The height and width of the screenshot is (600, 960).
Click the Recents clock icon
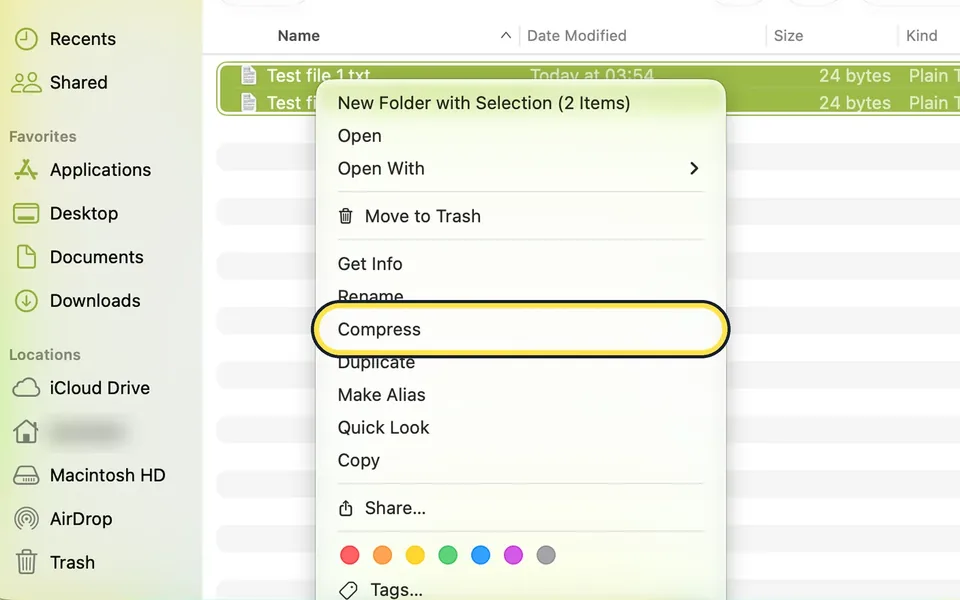coord(26,39)
